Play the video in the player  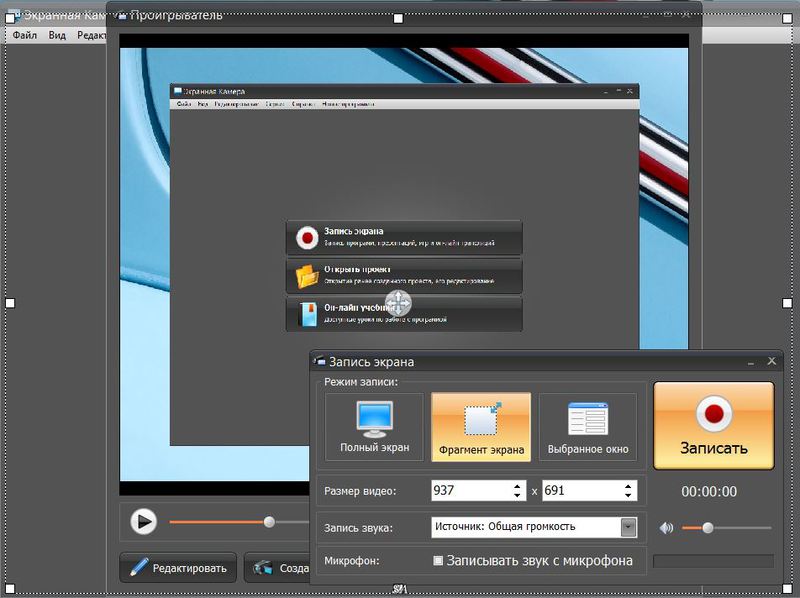point(143,521)
